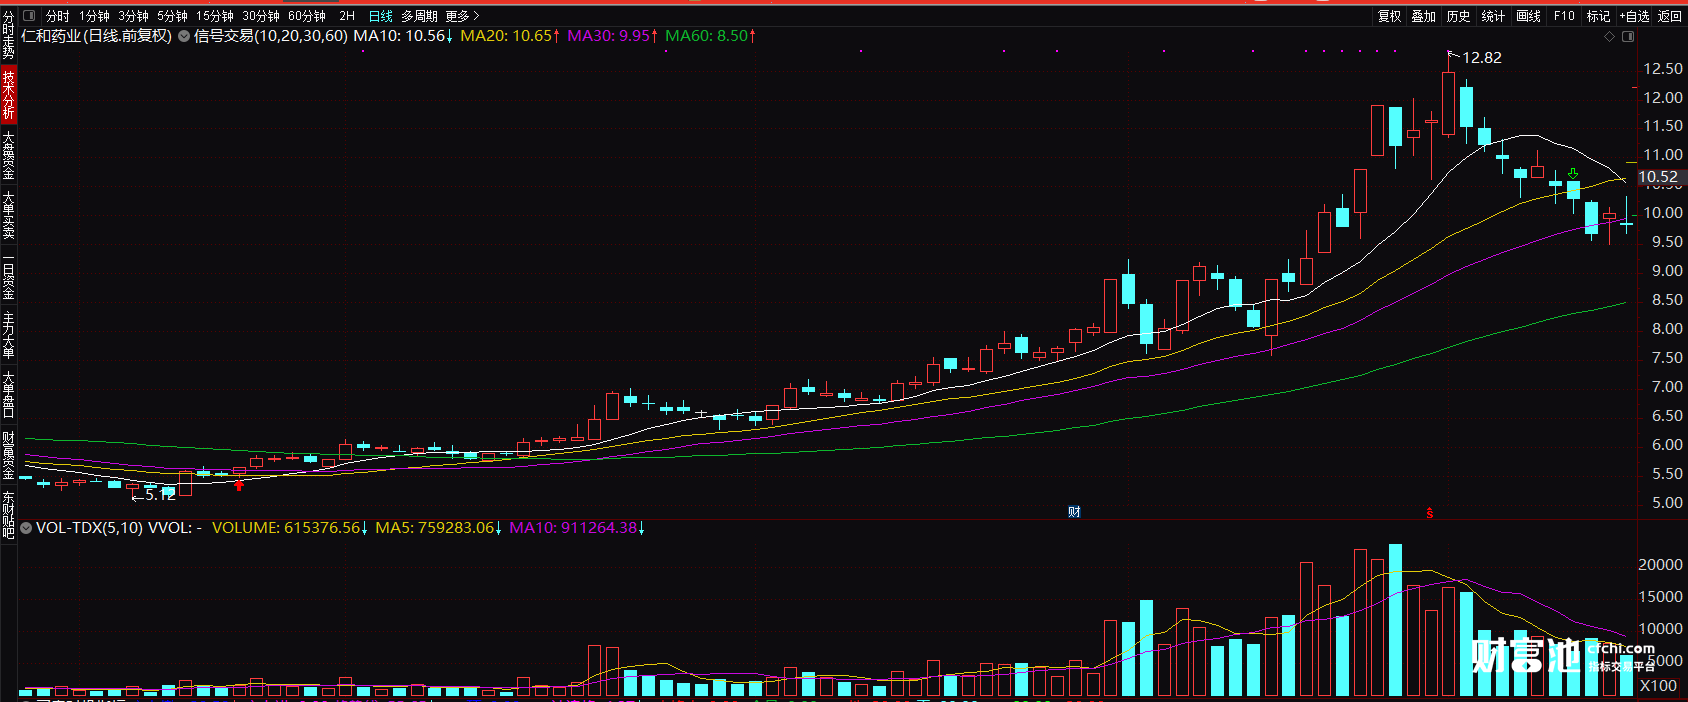This screenshot has height=702, width=1688.
Task: Toggle the right side panel icon
Action: click(x=1628, y=36)
